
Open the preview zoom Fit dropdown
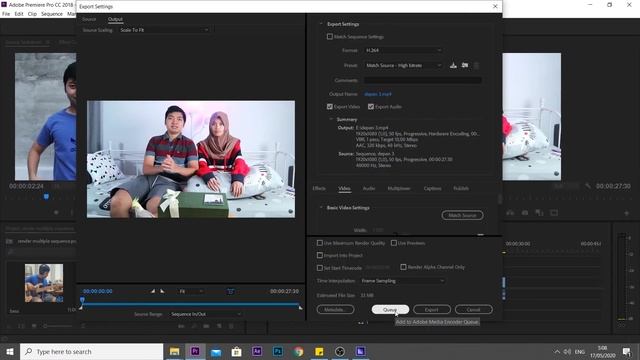(191, 291)
